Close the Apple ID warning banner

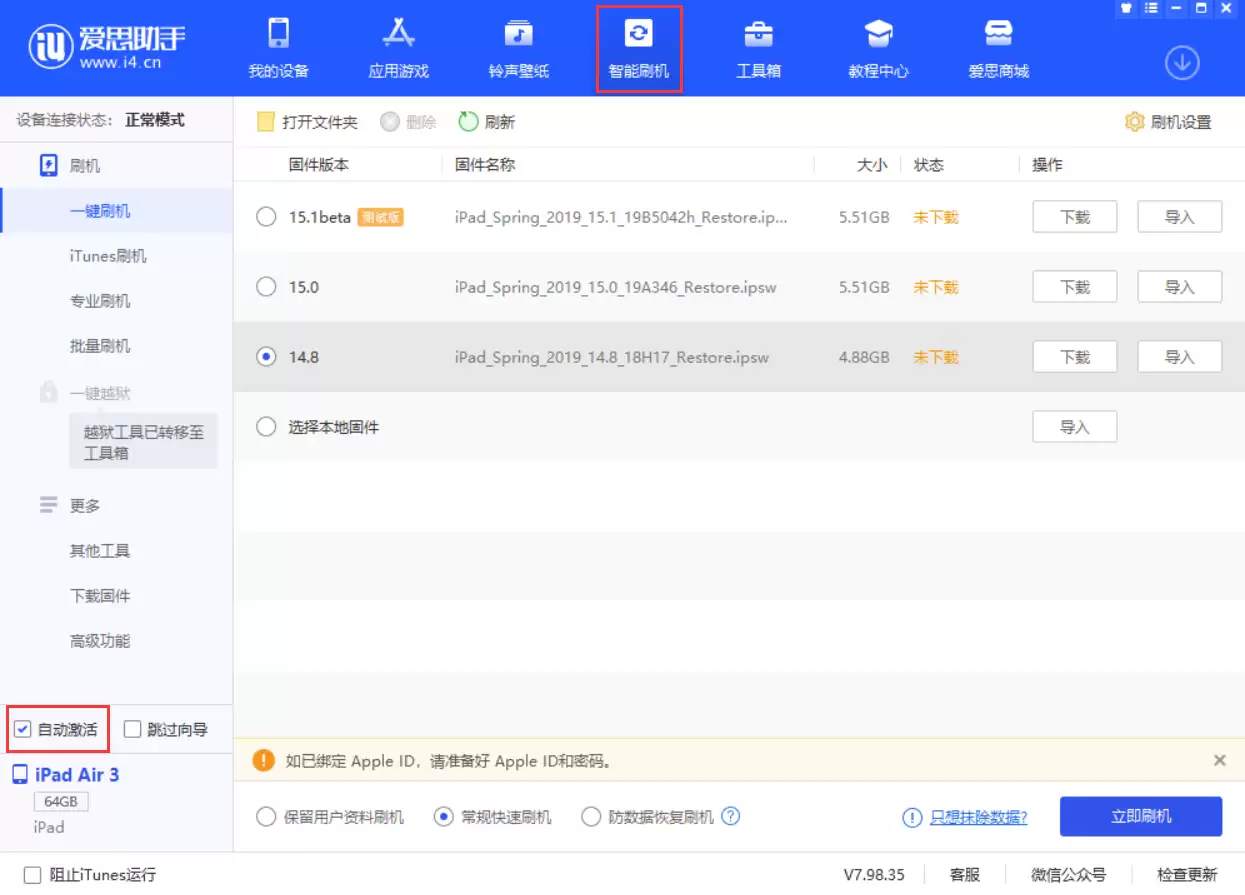(x=1220, y=760)
